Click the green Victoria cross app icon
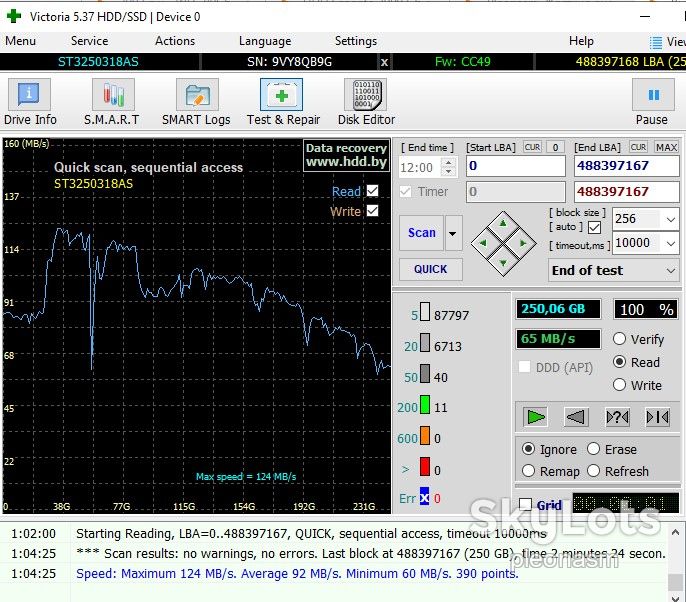Viewport: 686px width, 602px height. tap(14, 16)
